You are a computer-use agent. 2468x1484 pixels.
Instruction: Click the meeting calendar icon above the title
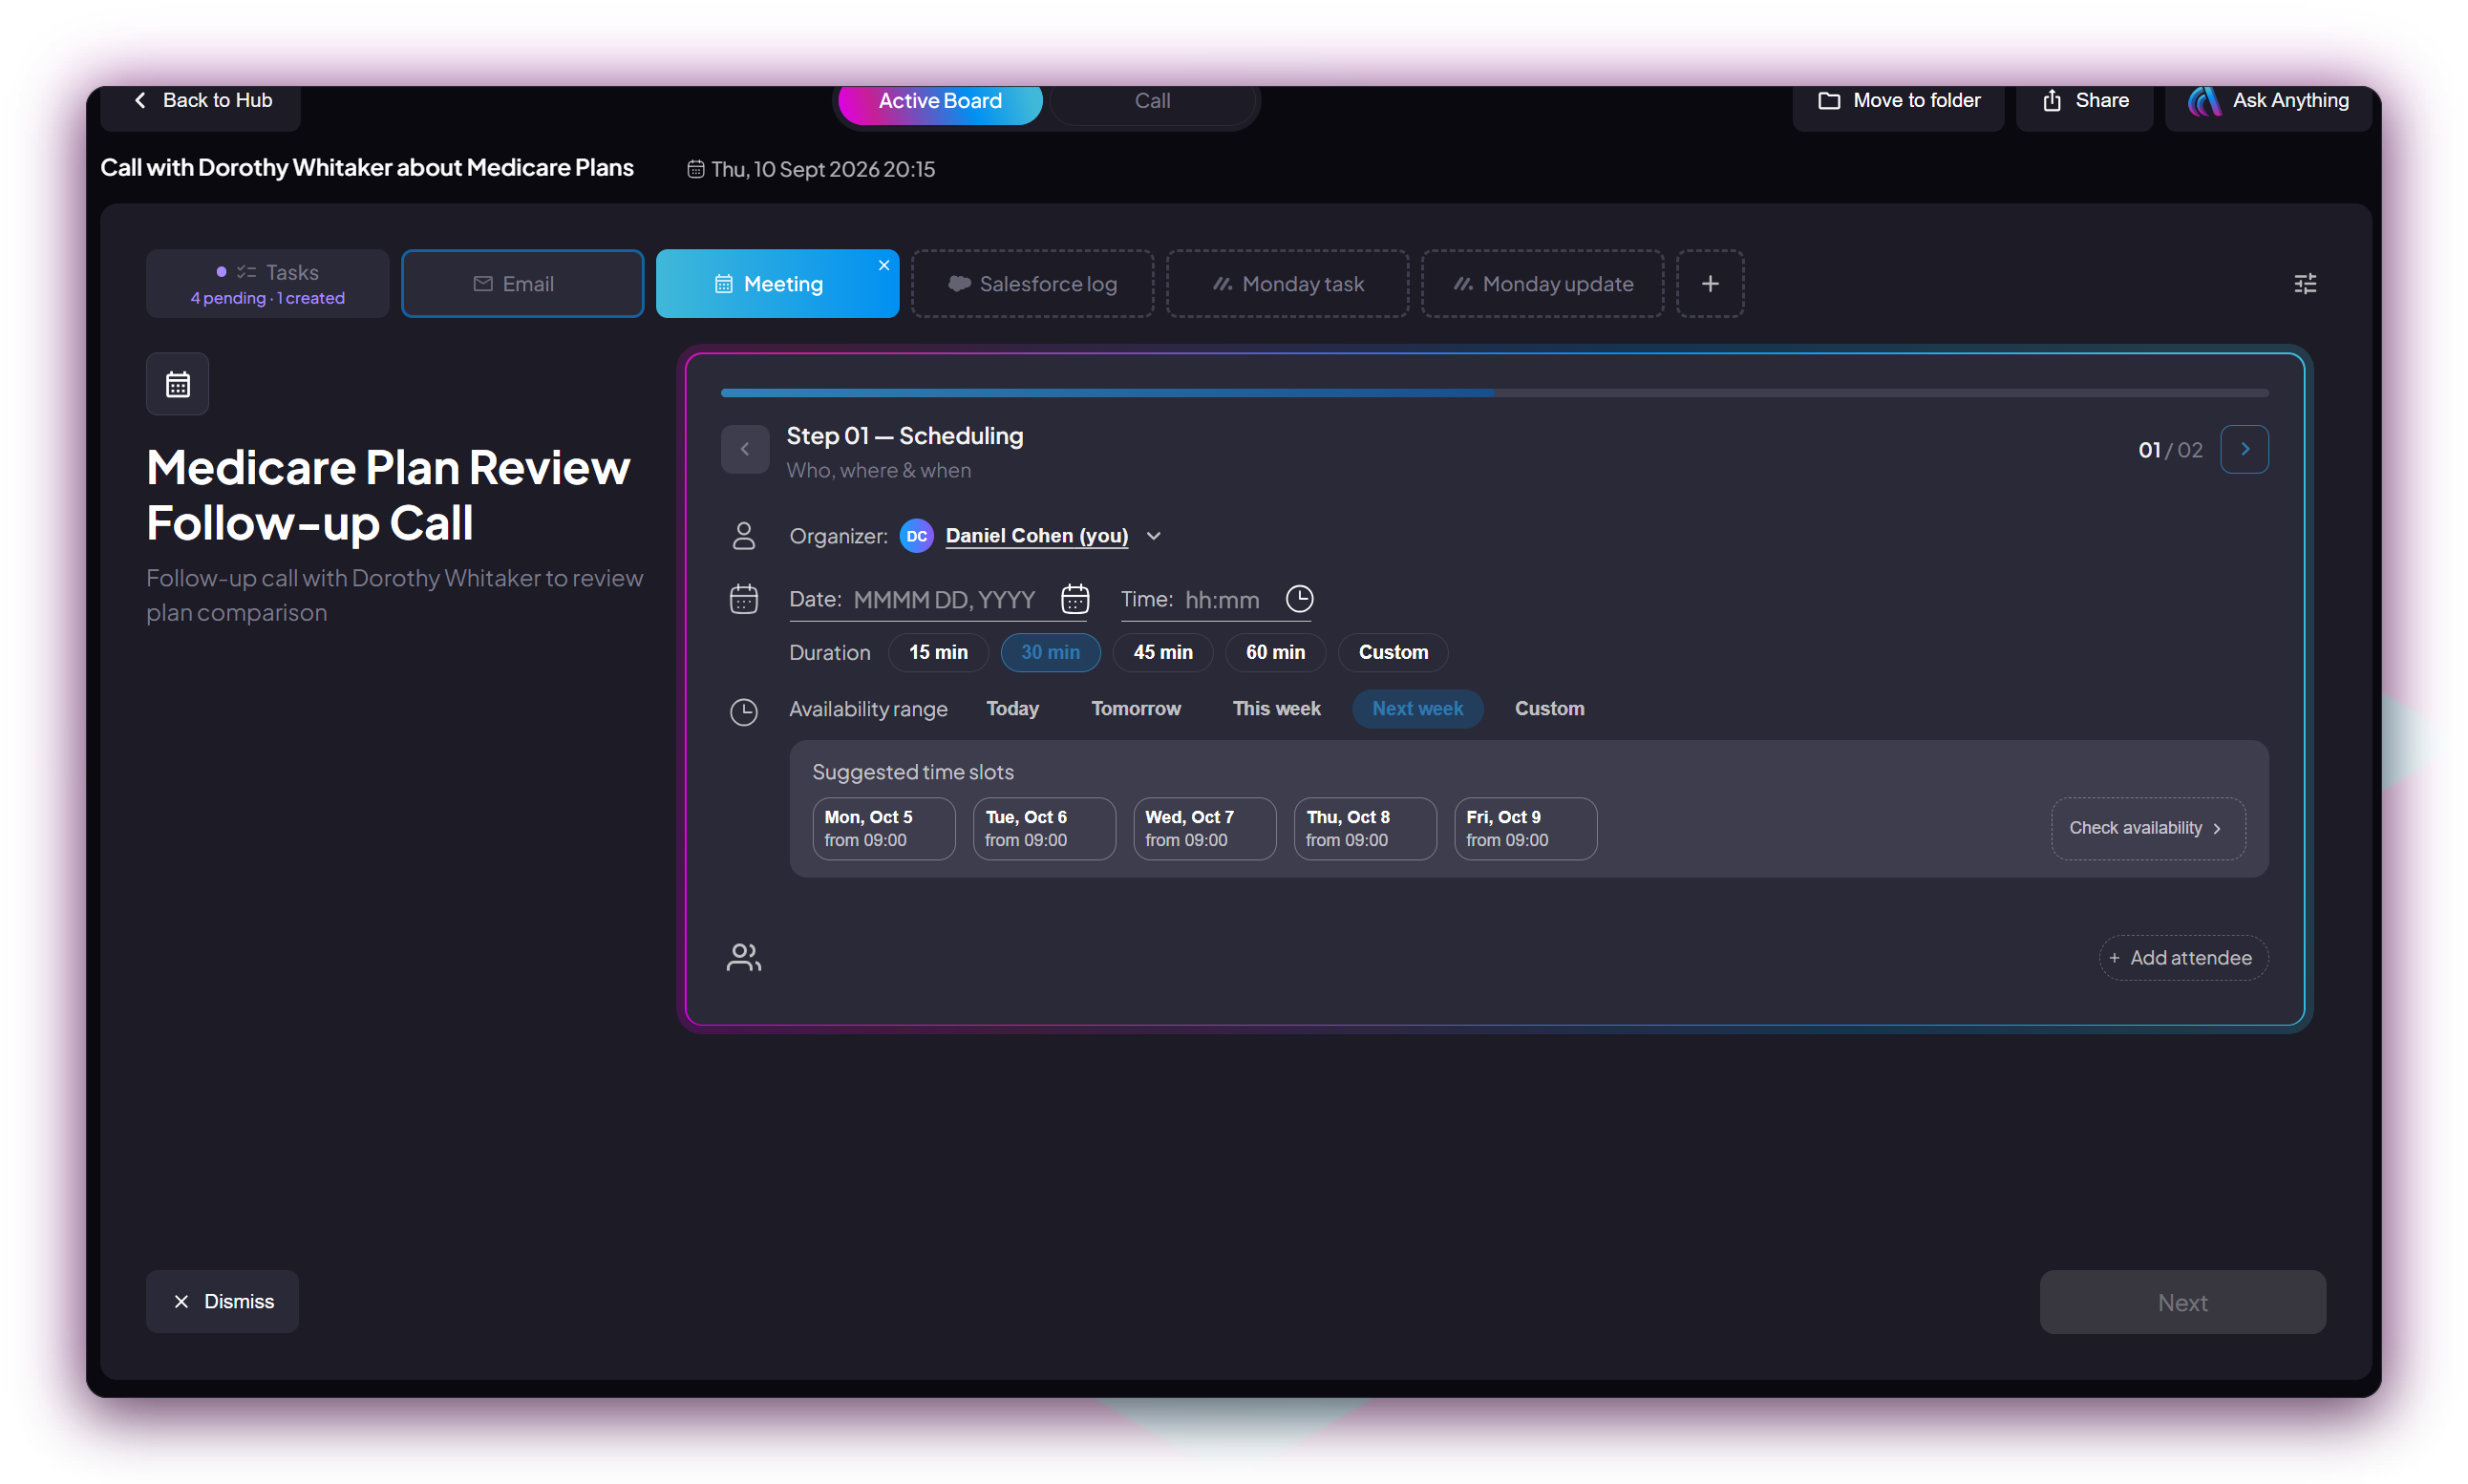point(178,384)
